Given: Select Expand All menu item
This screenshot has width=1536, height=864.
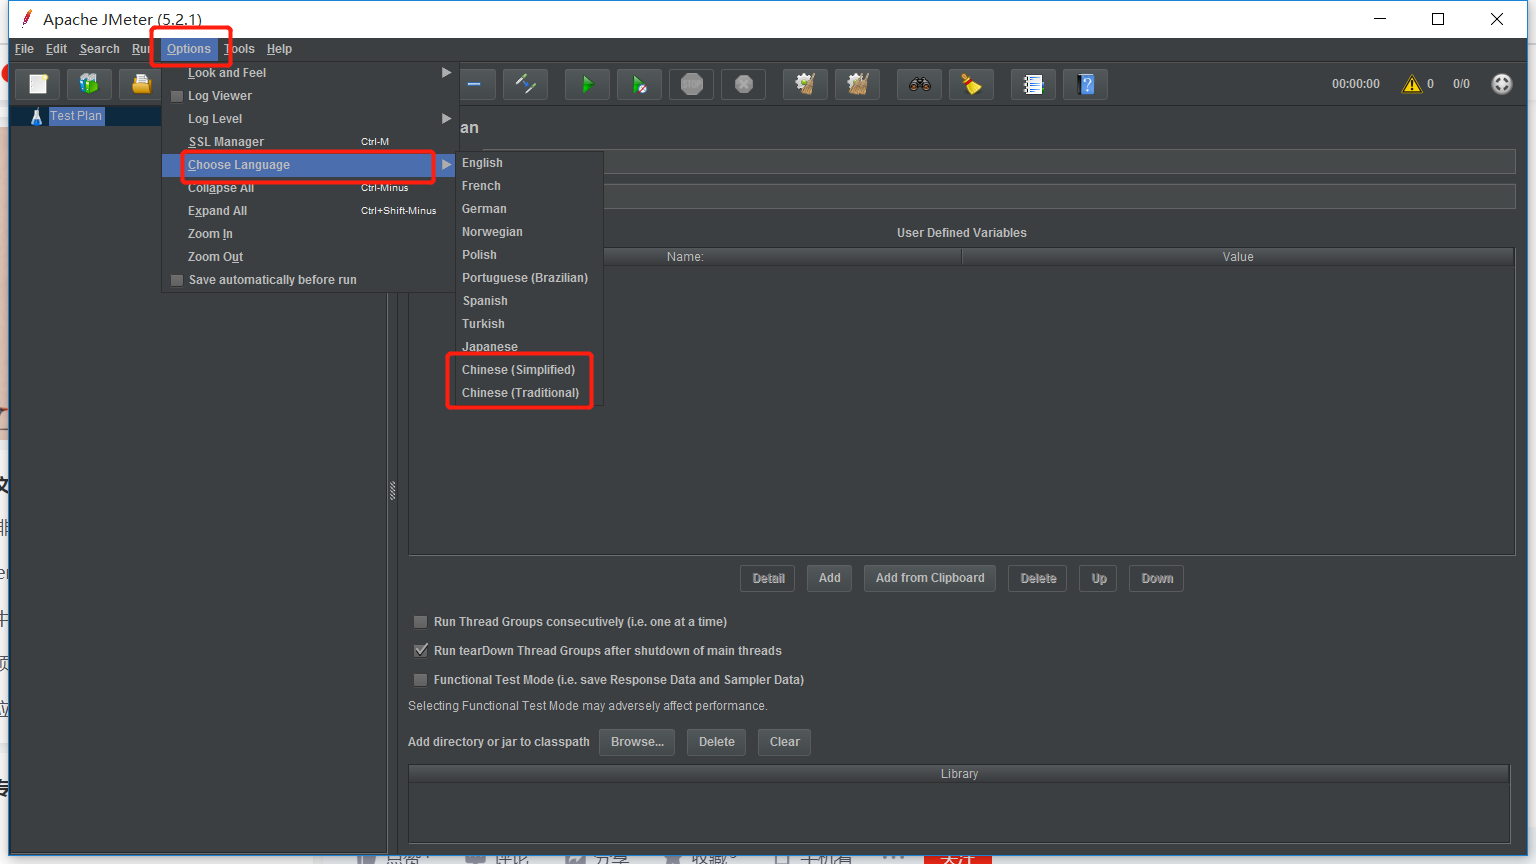Looking at the screenshot, I should click(x=309, y=211).
